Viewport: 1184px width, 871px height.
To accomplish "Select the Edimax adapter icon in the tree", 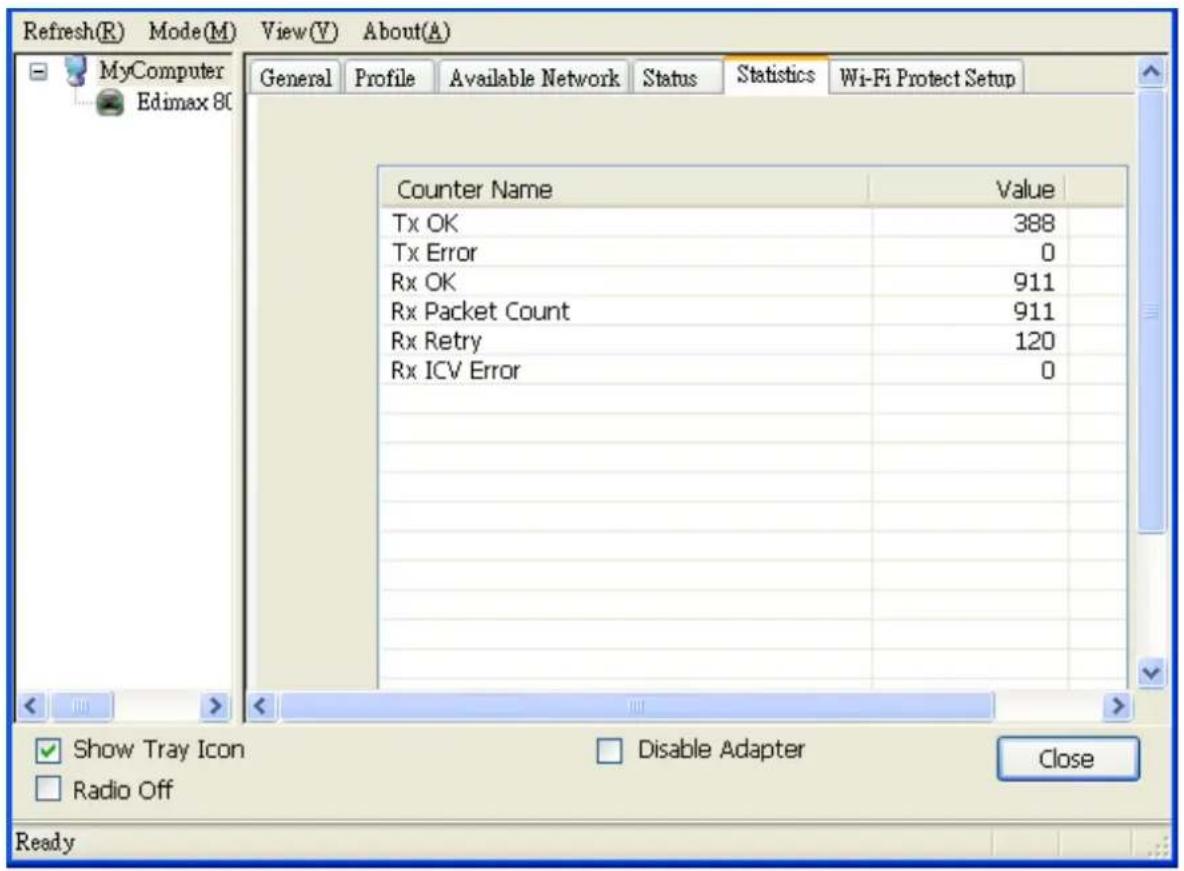I will coord(110,103).
